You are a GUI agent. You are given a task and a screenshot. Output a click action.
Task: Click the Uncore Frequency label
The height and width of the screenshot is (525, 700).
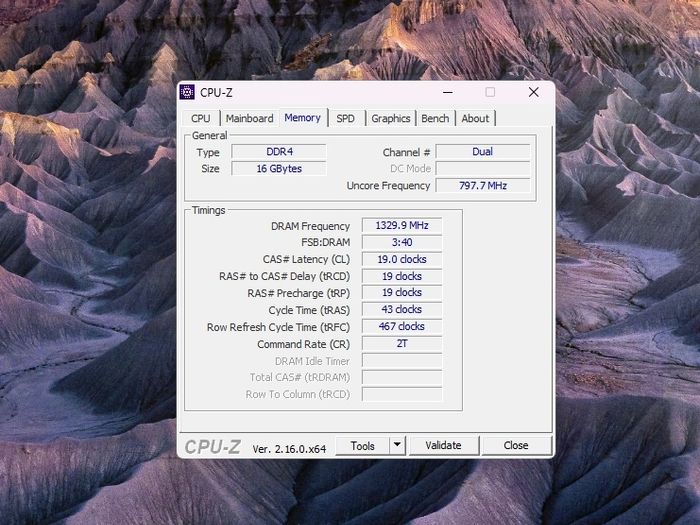(x=388, y=186)
